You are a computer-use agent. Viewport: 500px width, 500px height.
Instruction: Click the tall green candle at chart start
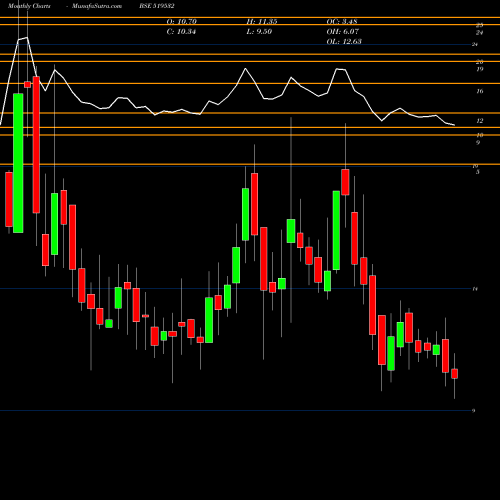click(x=18, y=163)
